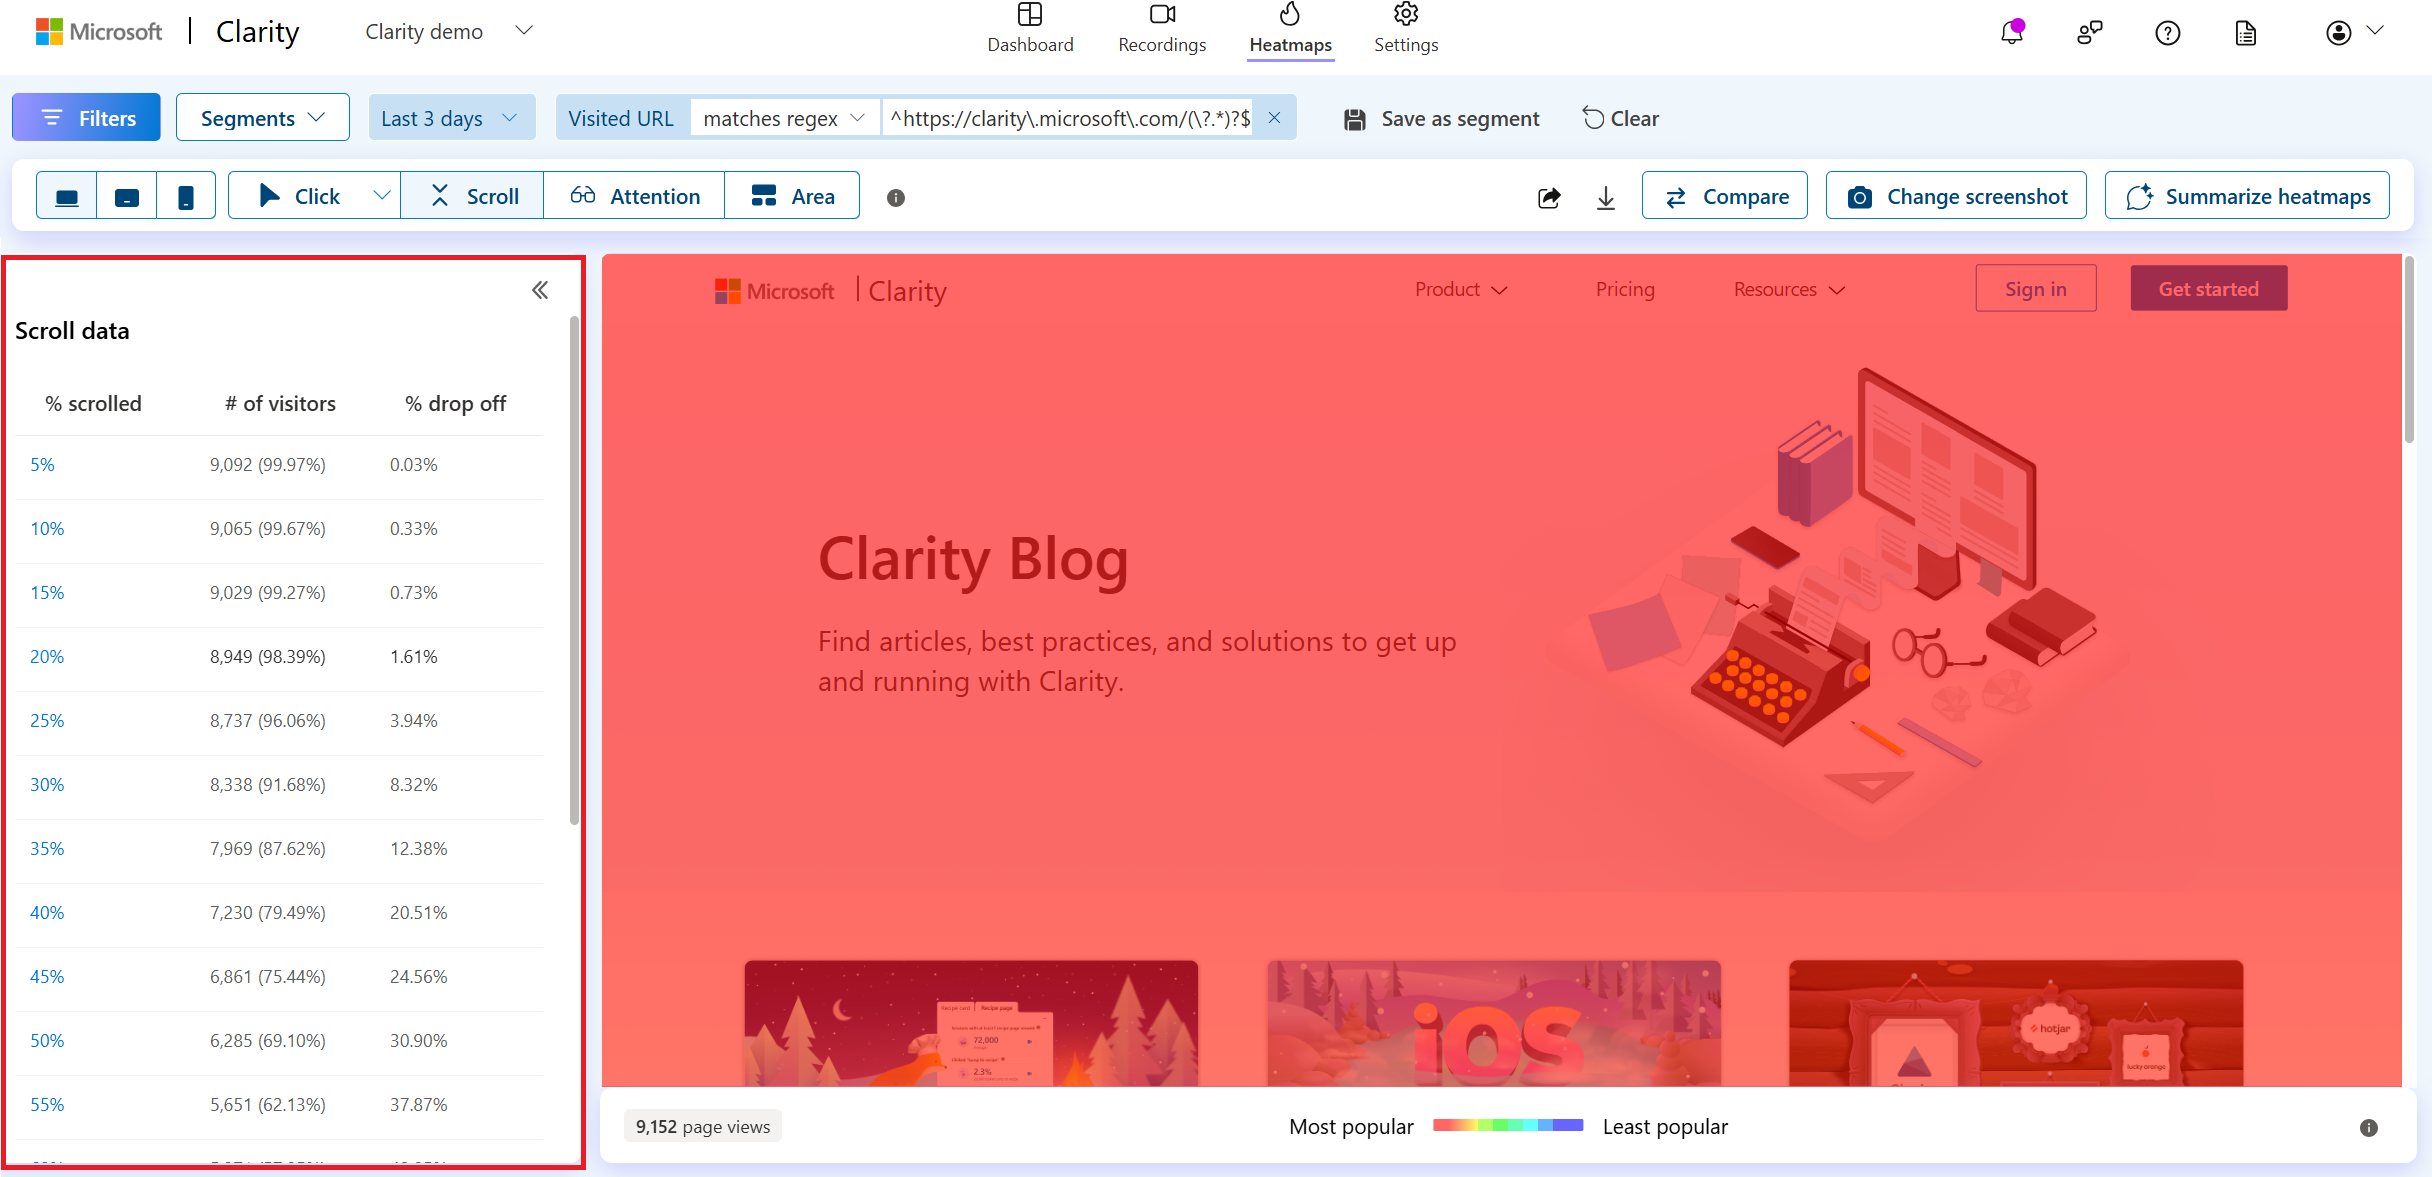Toggle desktop device view
The height and width of the screenshot is (1177, 2432).
(x=67, y=195)
